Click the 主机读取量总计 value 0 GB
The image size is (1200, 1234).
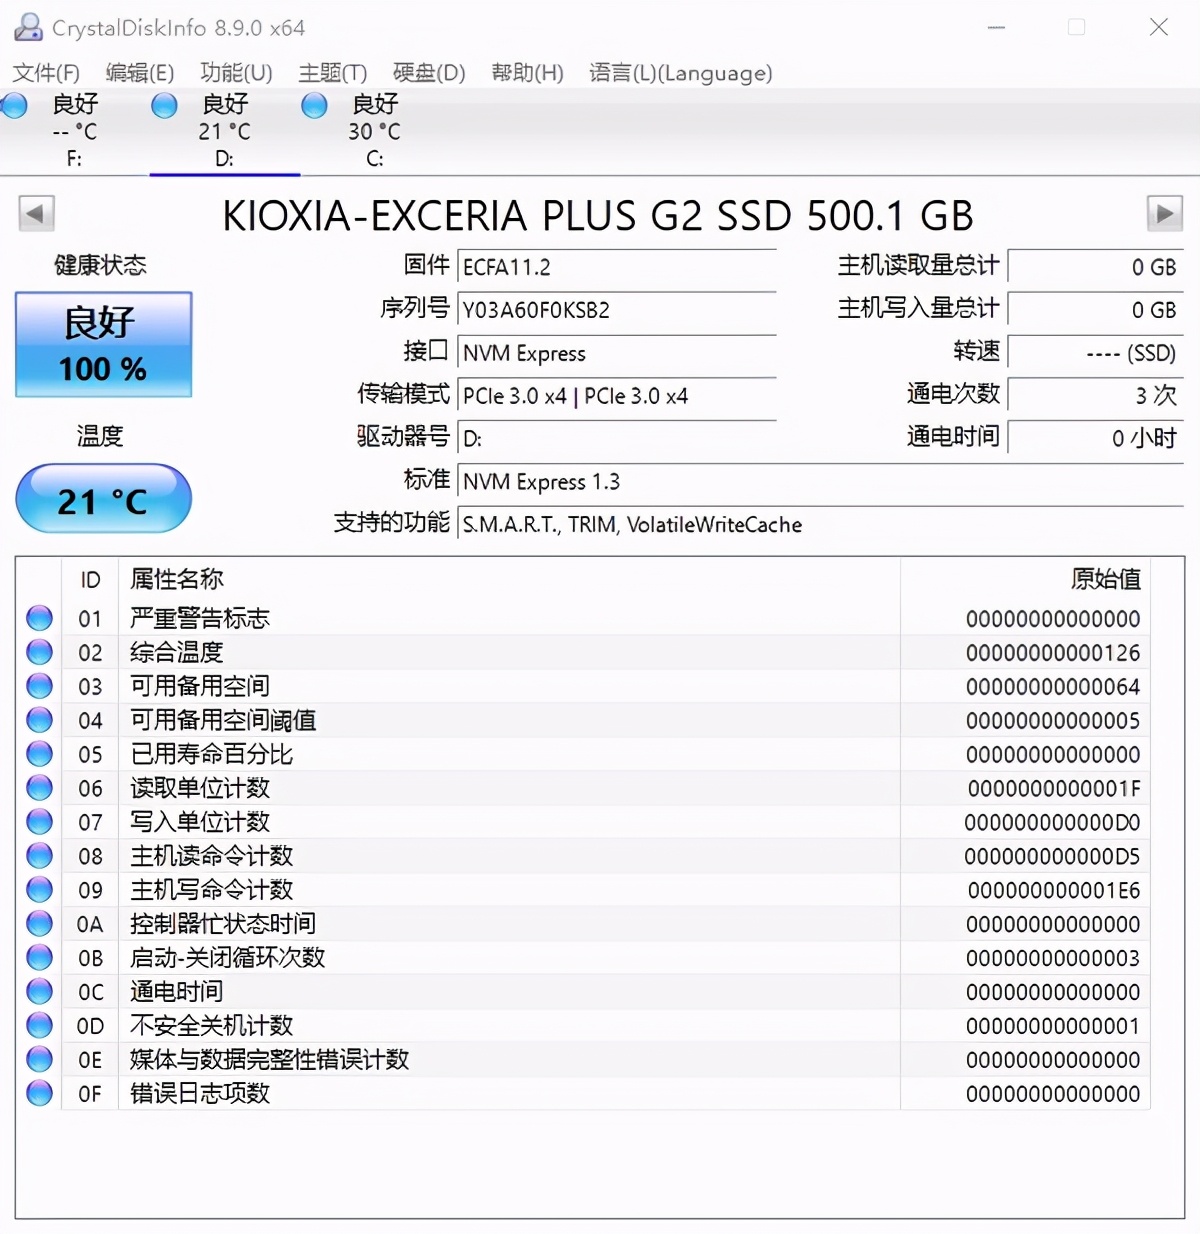[x=1096, y=267]
